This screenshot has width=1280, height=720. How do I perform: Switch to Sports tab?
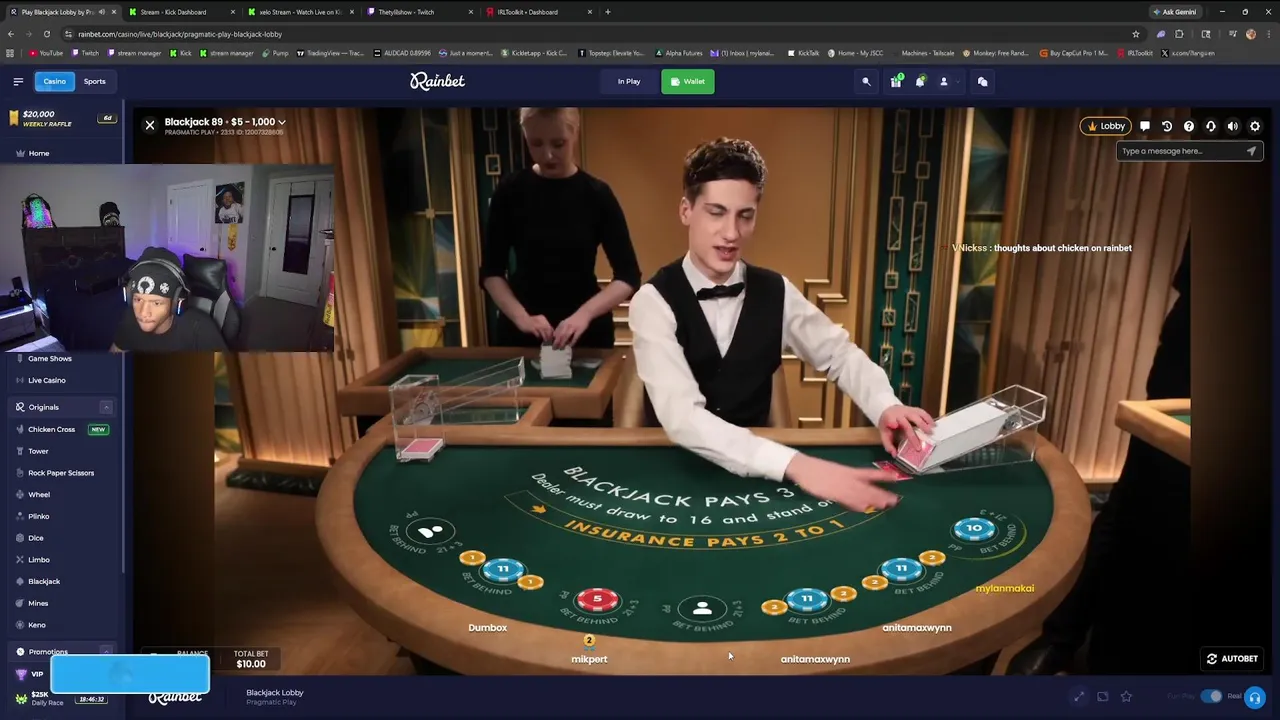point(94,81)
